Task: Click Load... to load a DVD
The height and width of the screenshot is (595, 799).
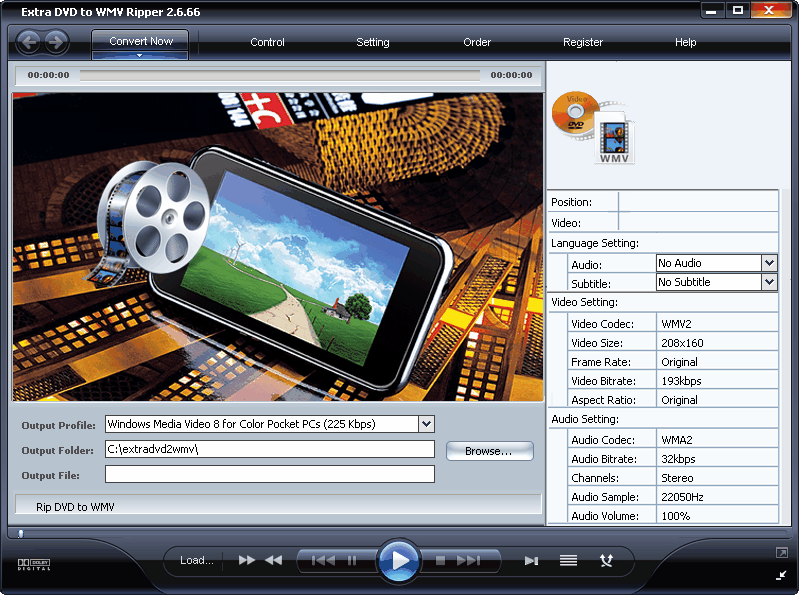Action: (196, 560)
